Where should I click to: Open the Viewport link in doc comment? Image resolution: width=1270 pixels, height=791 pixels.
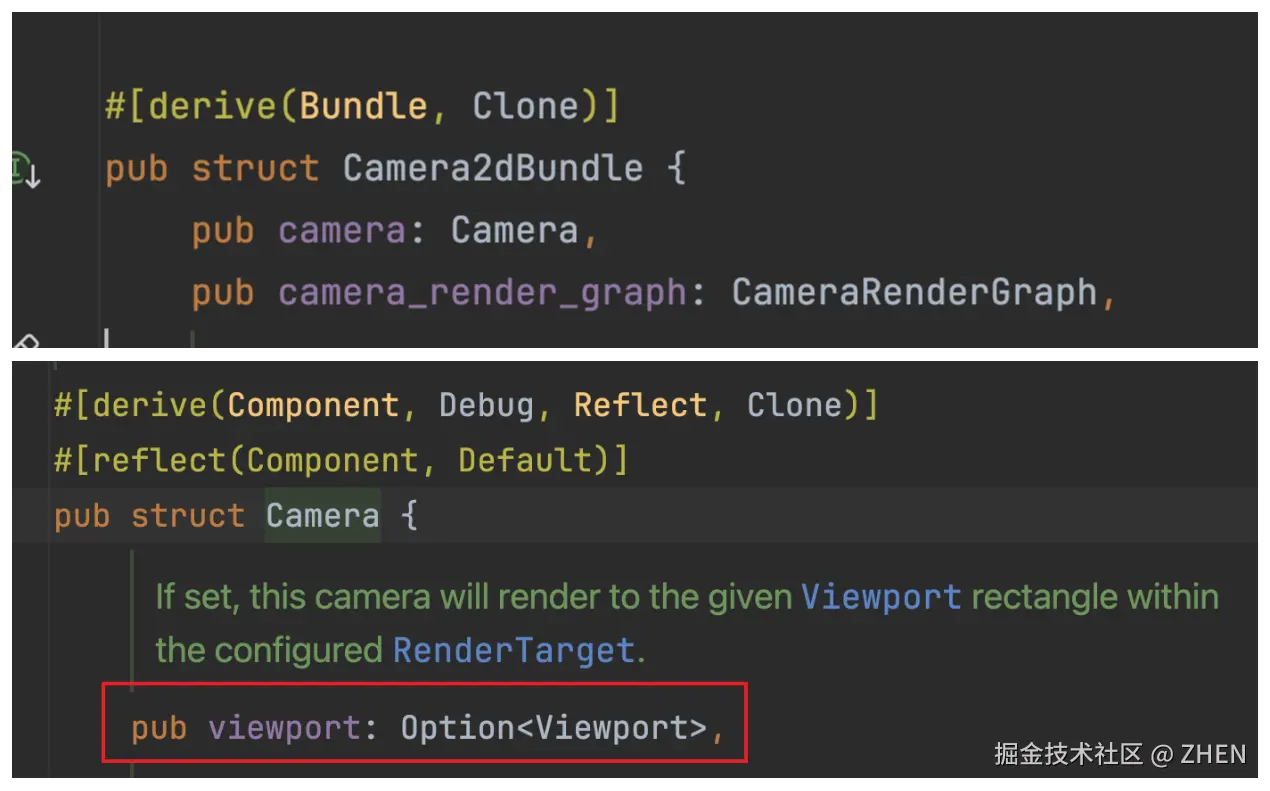click(881, 597)
